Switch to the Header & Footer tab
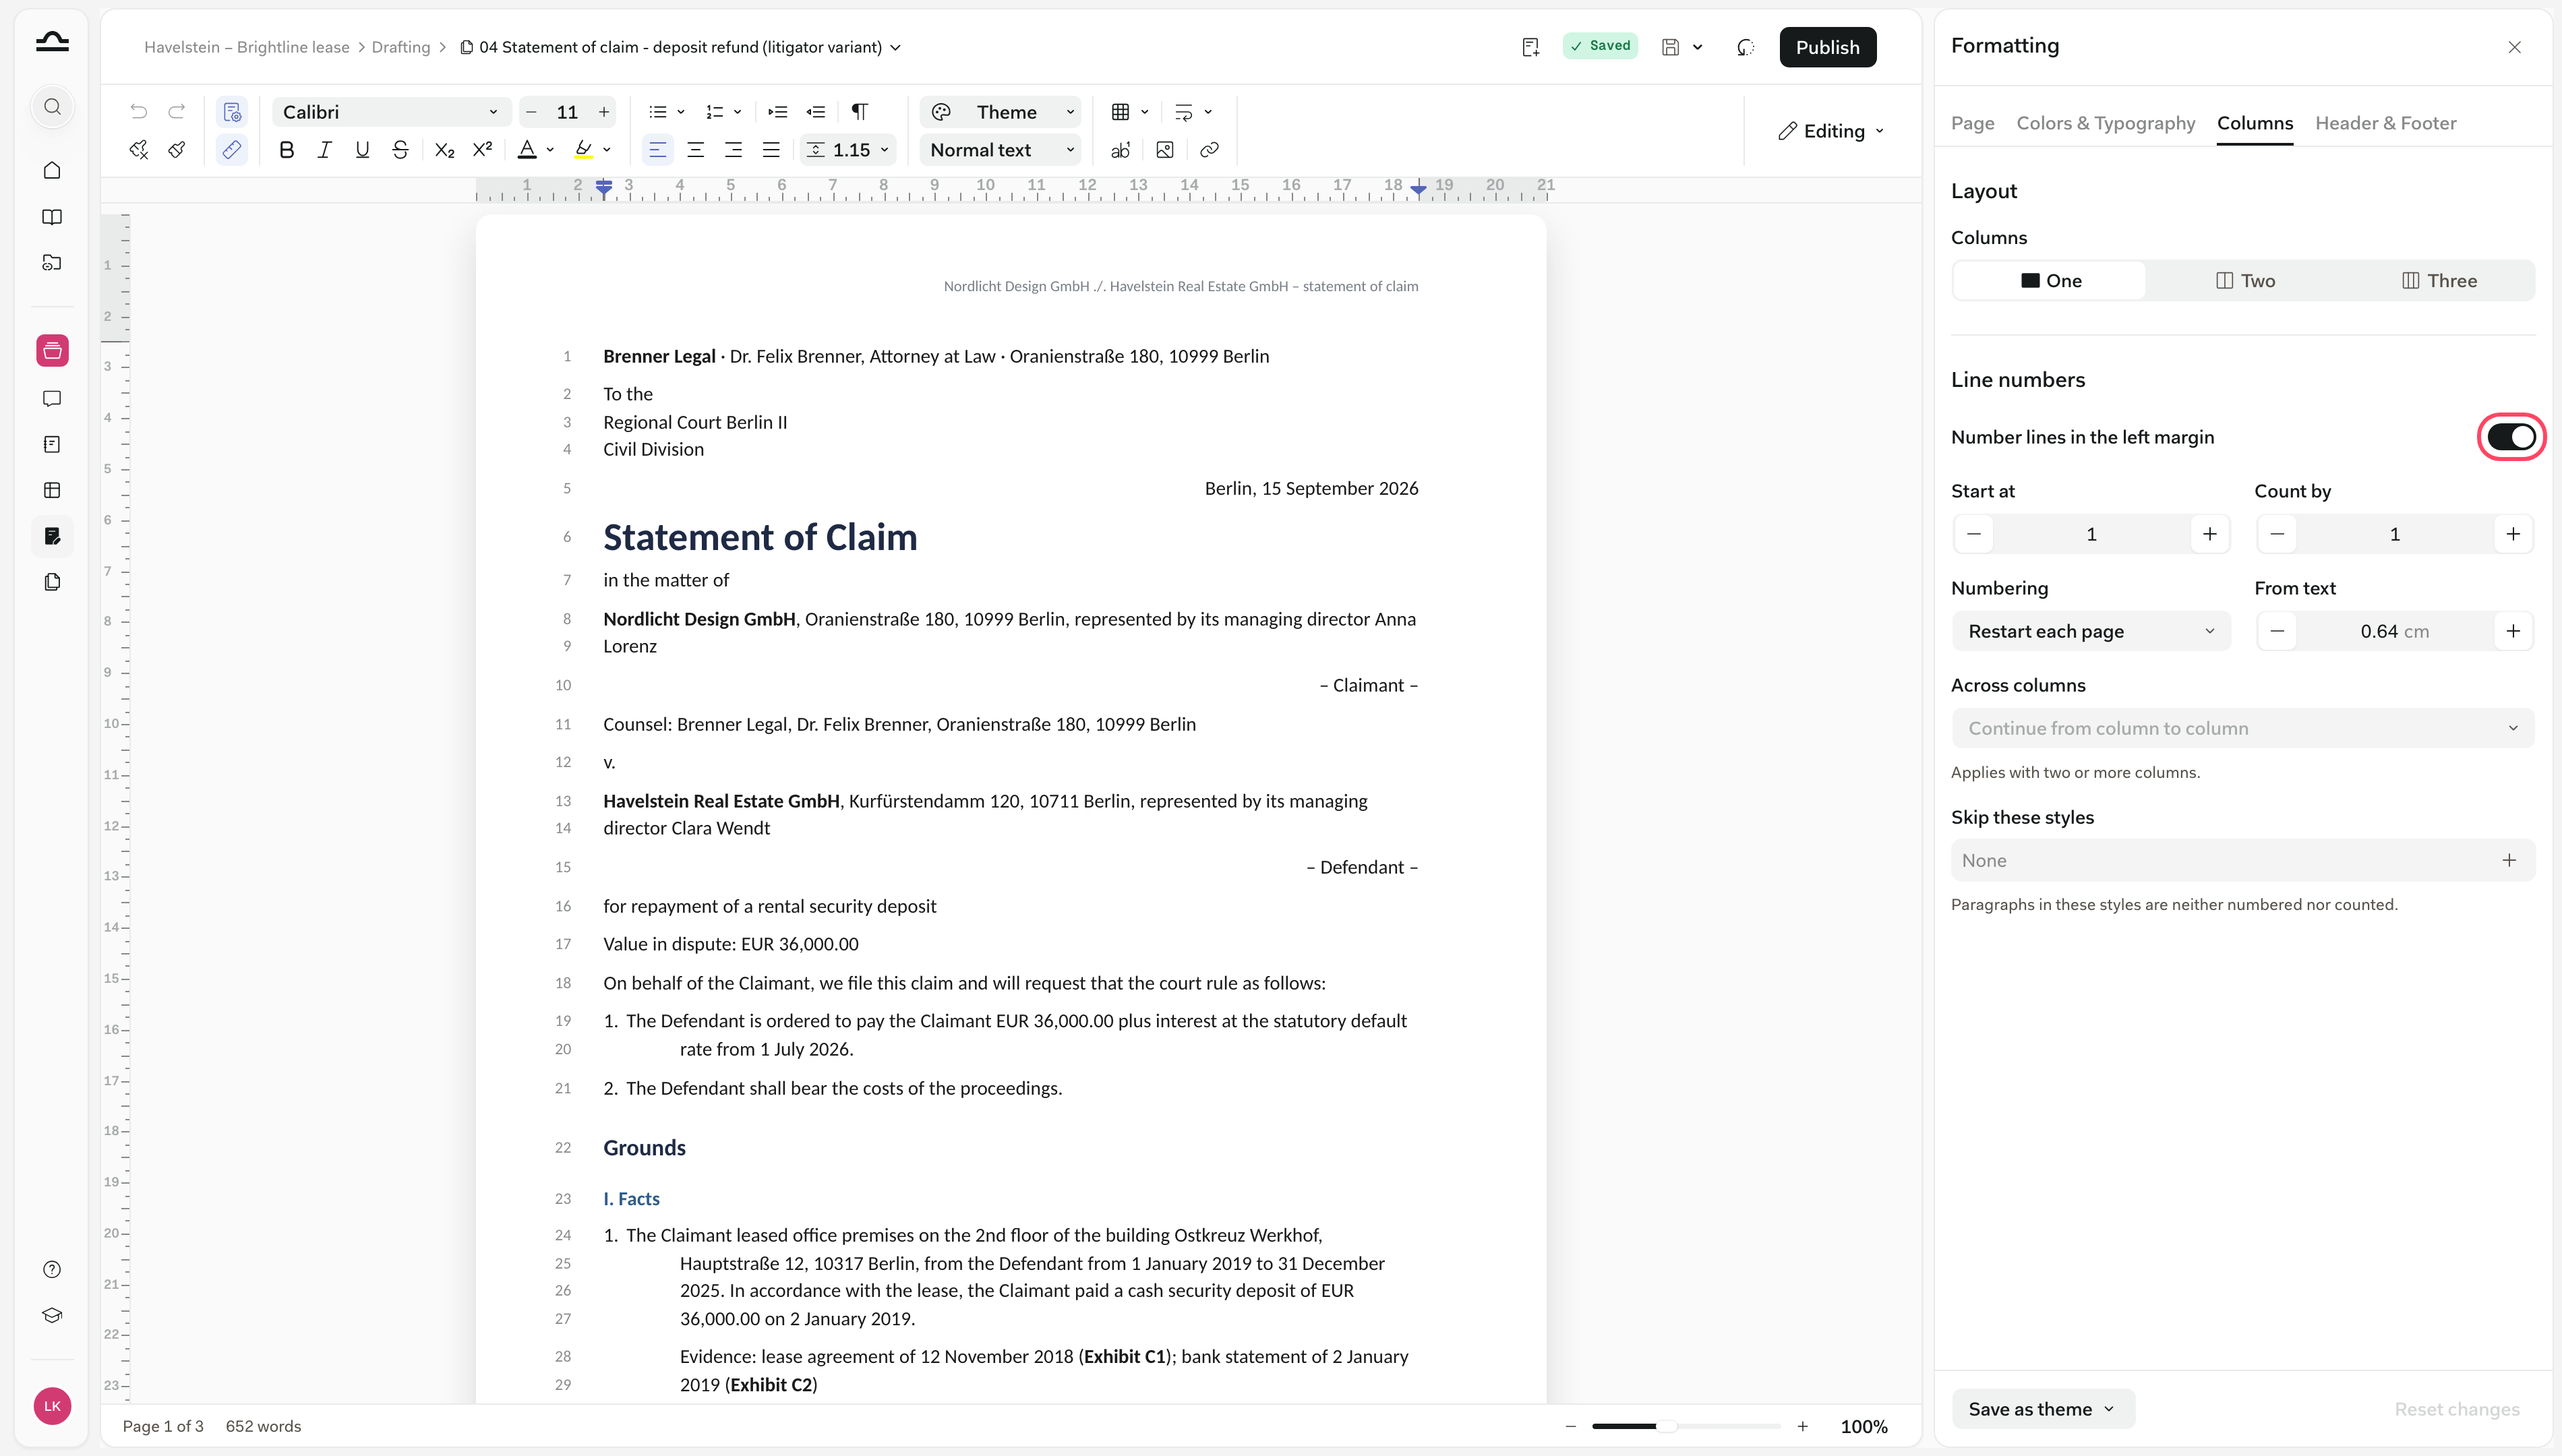Screen dimensions: 2562x1456 pos(2385,123)
